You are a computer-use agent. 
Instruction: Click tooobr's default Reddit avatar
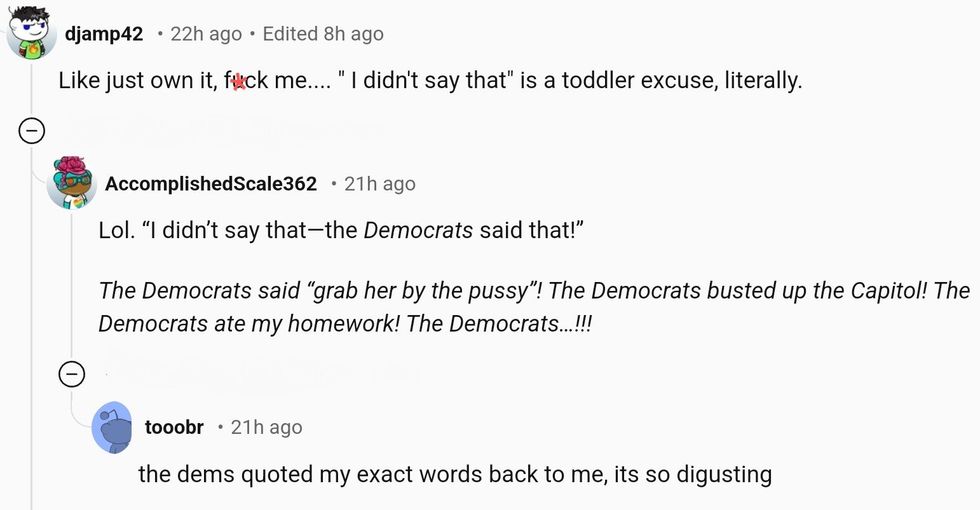pyautogui.click(x=113, y=427)
